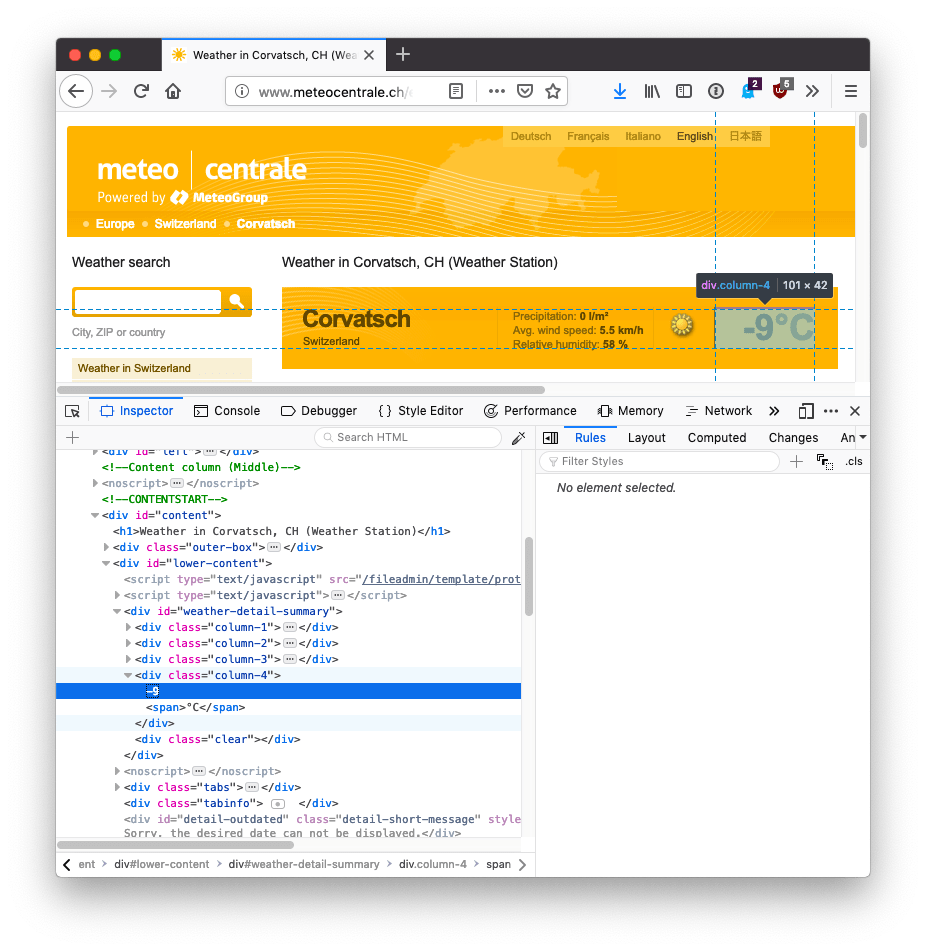Screen dimensions: 926x951
Task: Open the Downloads arrow in browser toolbar
Action: pyautogui.click(x=620, y=91)
